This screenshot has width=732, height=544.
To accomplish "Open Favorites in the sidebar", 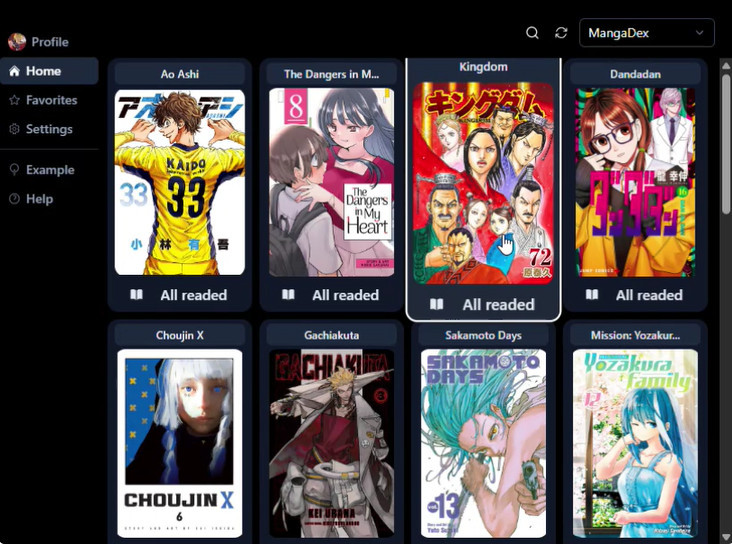I will click(49, 100).
